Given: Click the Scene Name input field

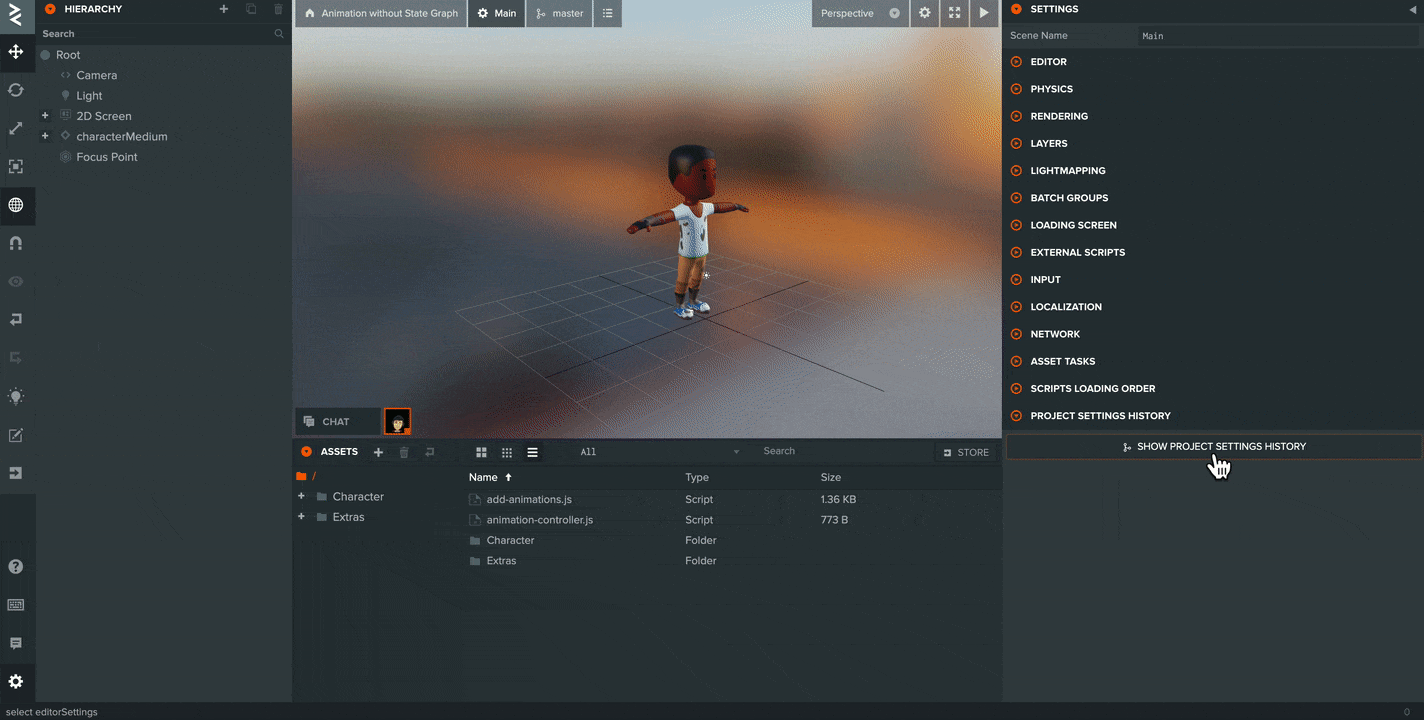Looking at the screenshot, I should pos(1278,36).
